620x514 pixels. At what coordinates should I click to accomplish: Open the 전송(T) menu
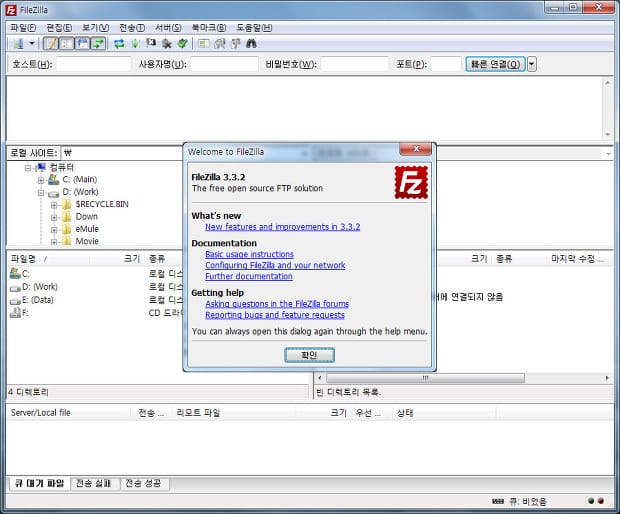[132, 28]
